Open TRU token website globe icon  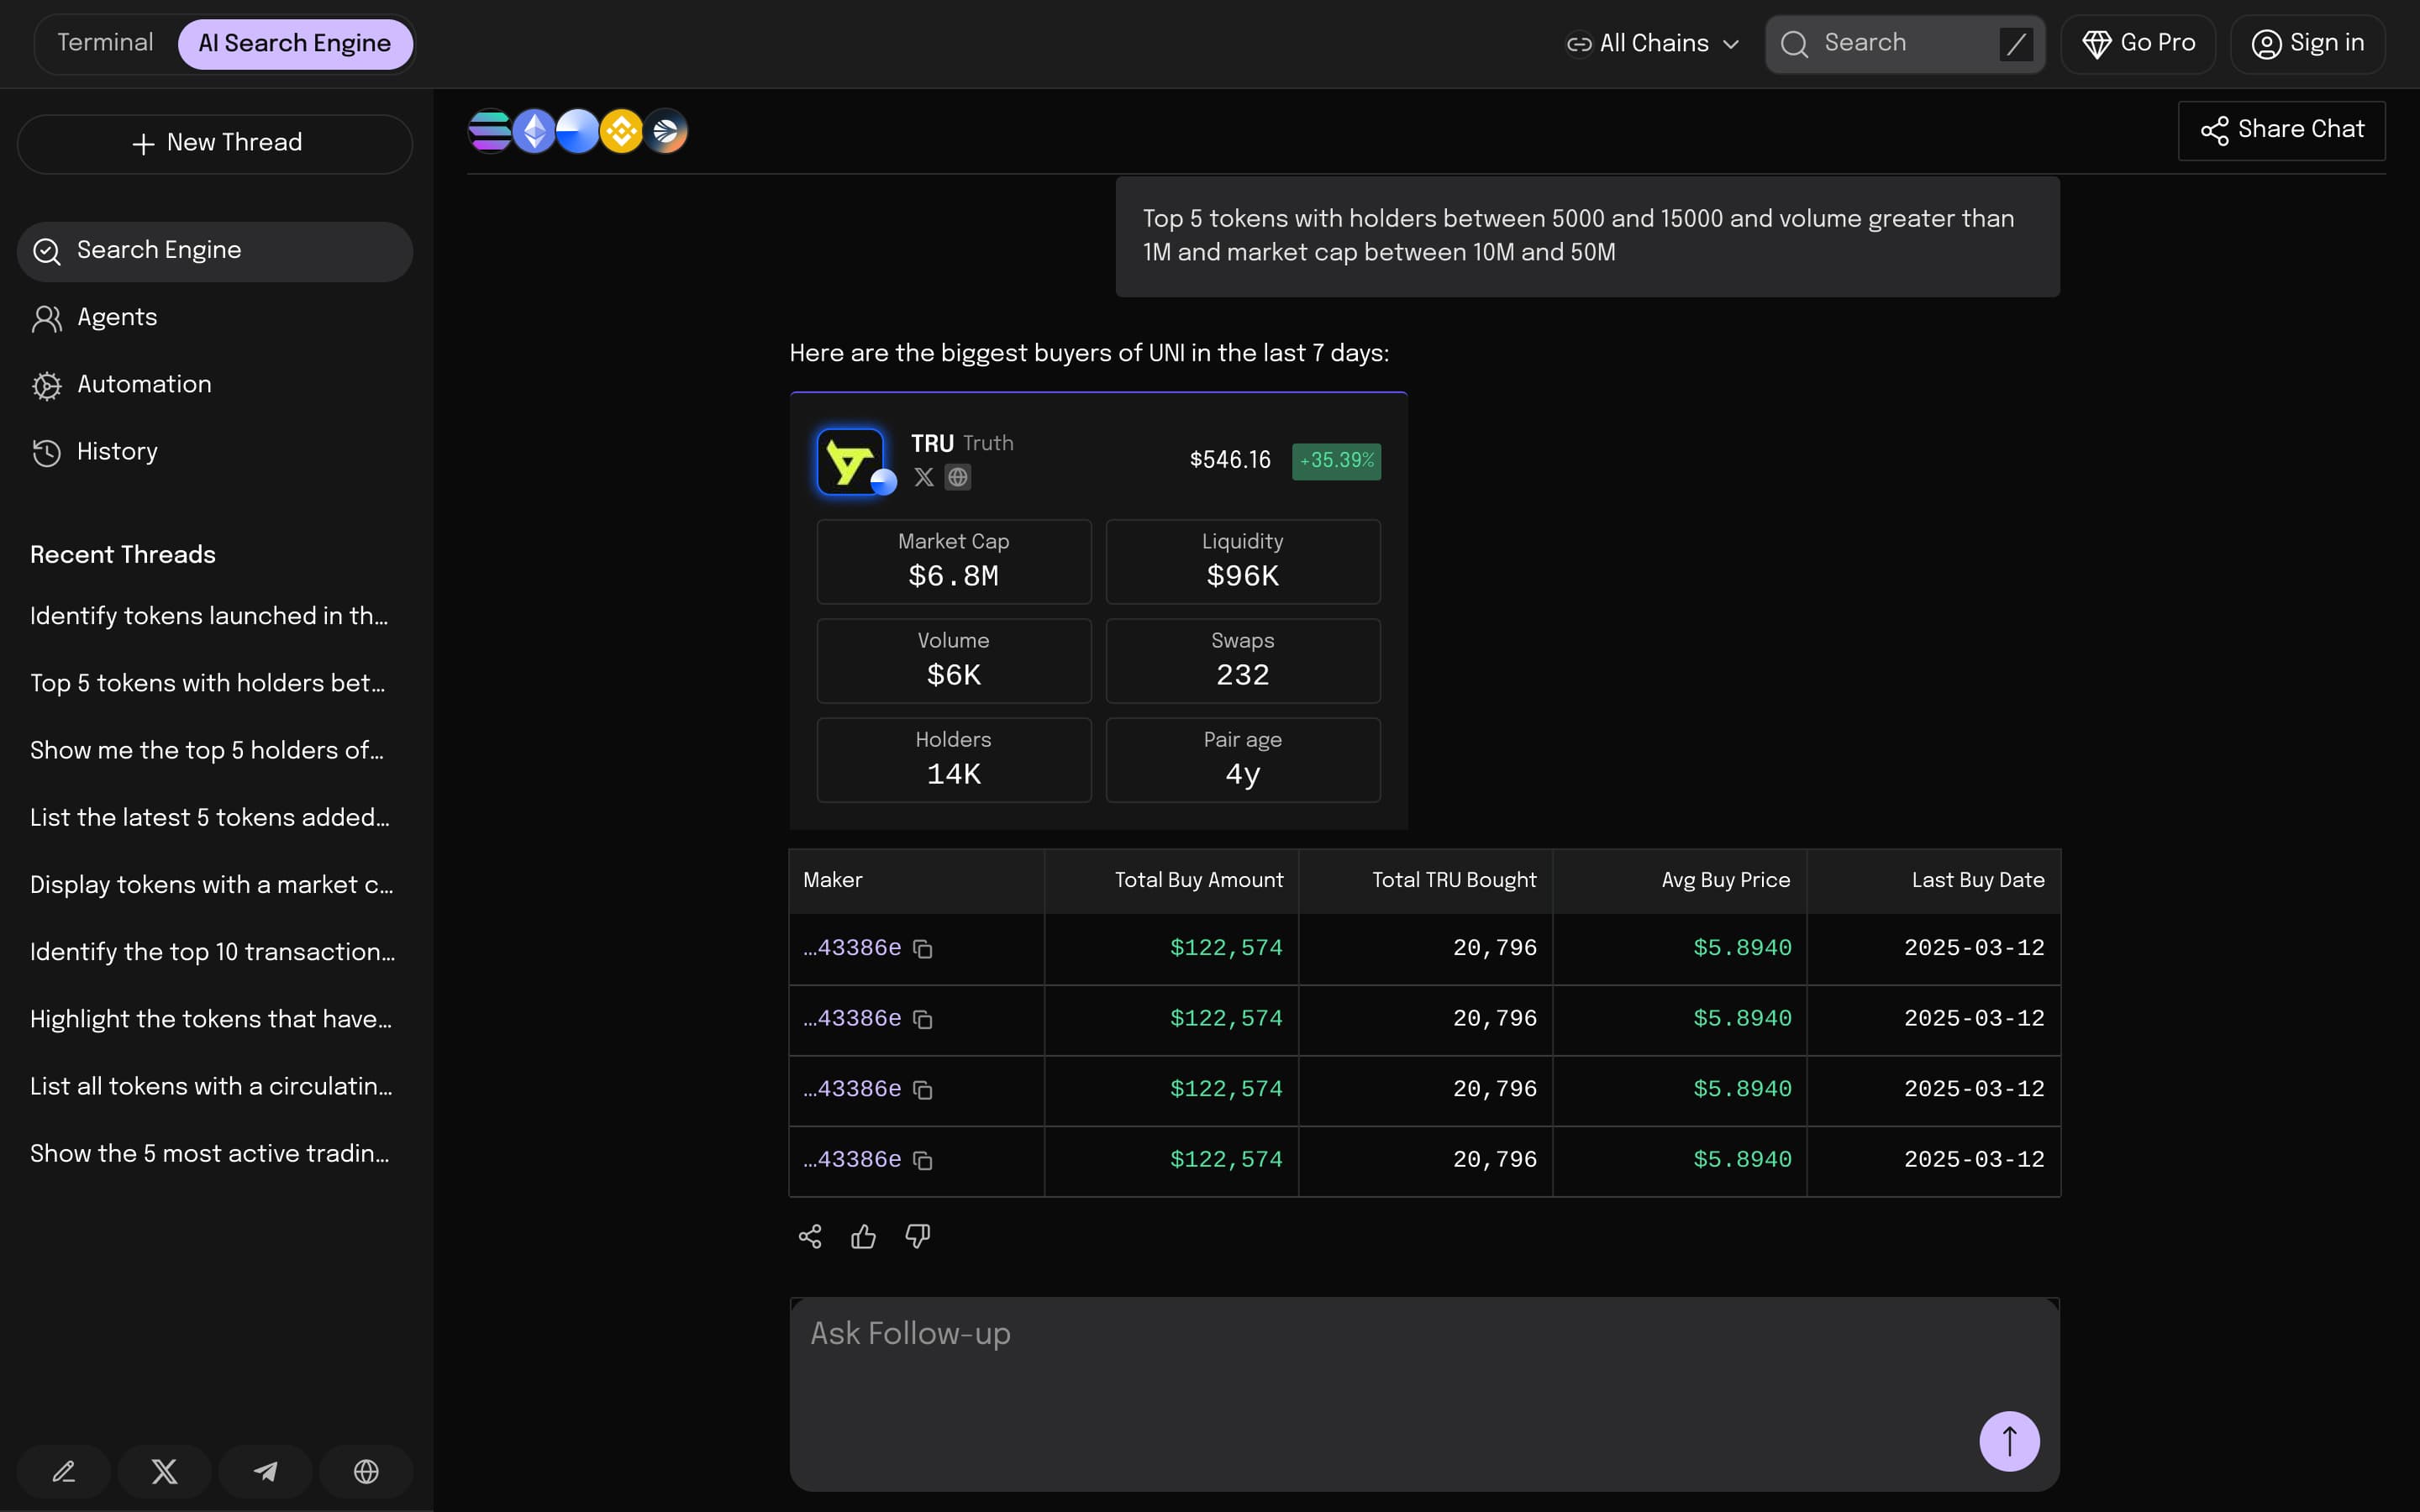pos(958,478)
